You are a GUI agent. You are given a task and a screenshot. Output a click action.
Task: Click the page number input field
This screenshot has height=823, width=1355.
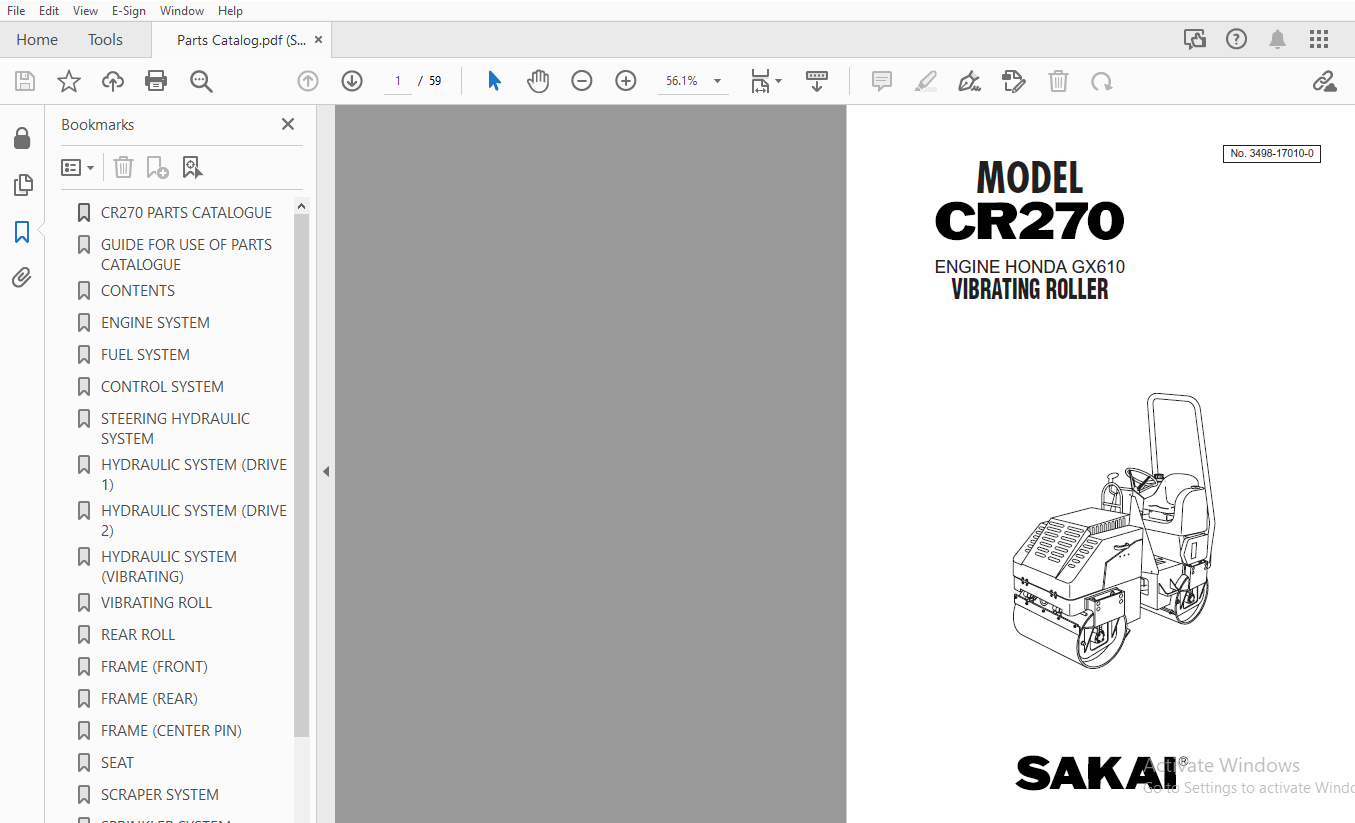click(x=398, y=81)
